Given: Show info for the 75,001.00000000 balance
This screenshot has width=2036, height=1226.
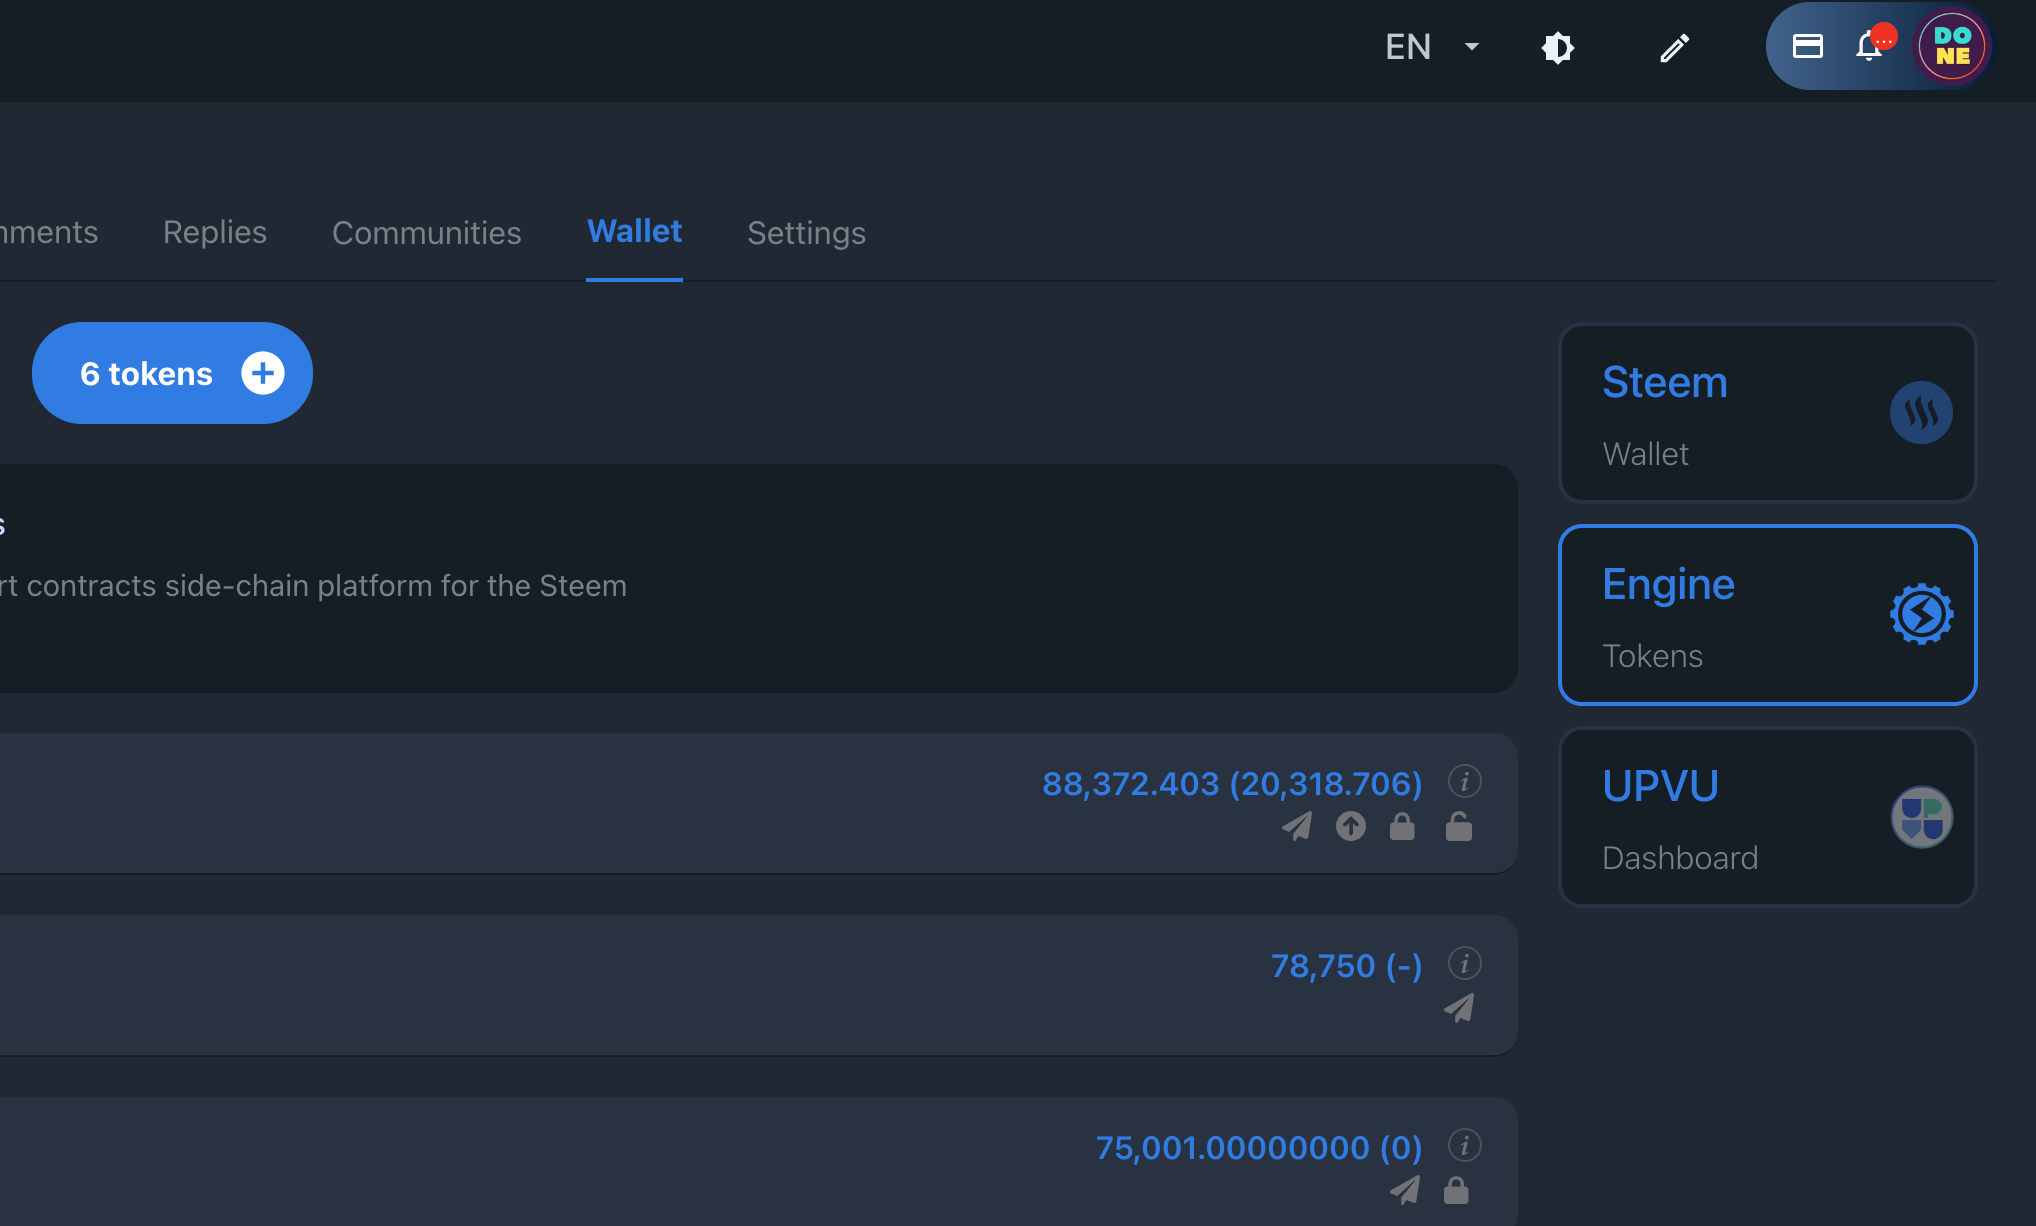Looking at the screenshot, I should tap(1464, 1145).
